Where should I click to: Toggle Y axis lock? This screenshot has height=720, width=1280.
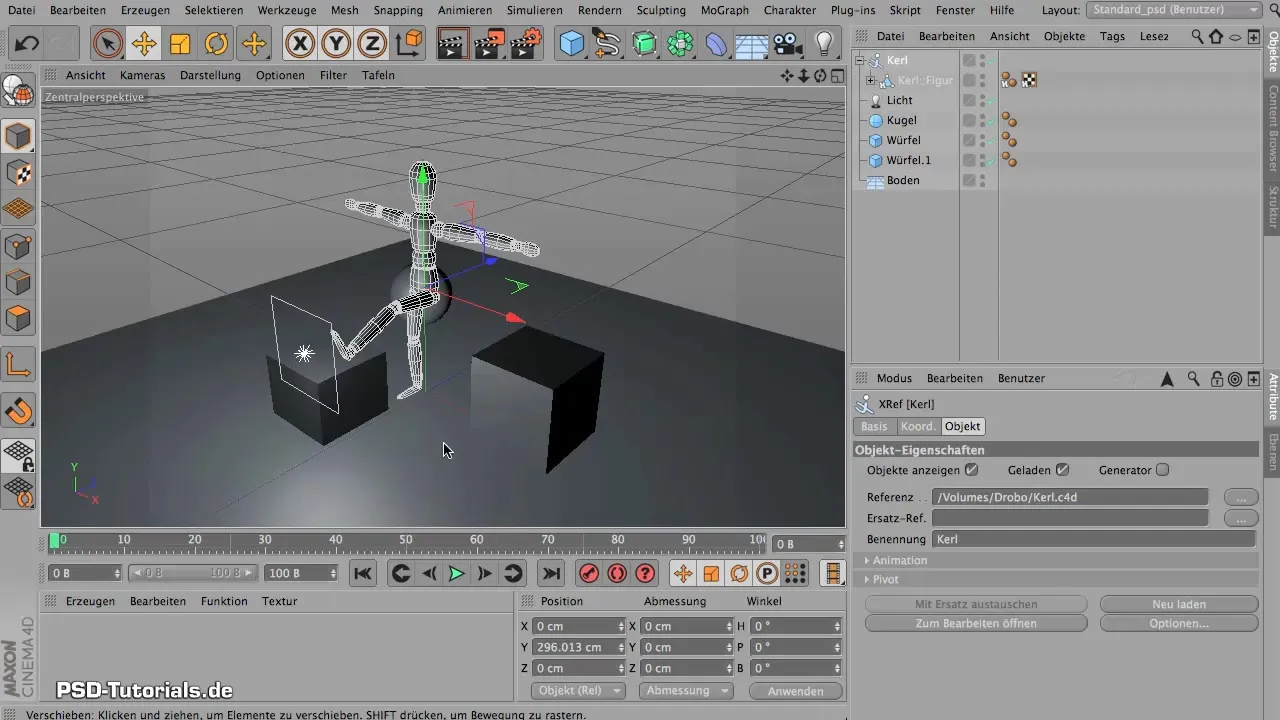pos(336,44)
